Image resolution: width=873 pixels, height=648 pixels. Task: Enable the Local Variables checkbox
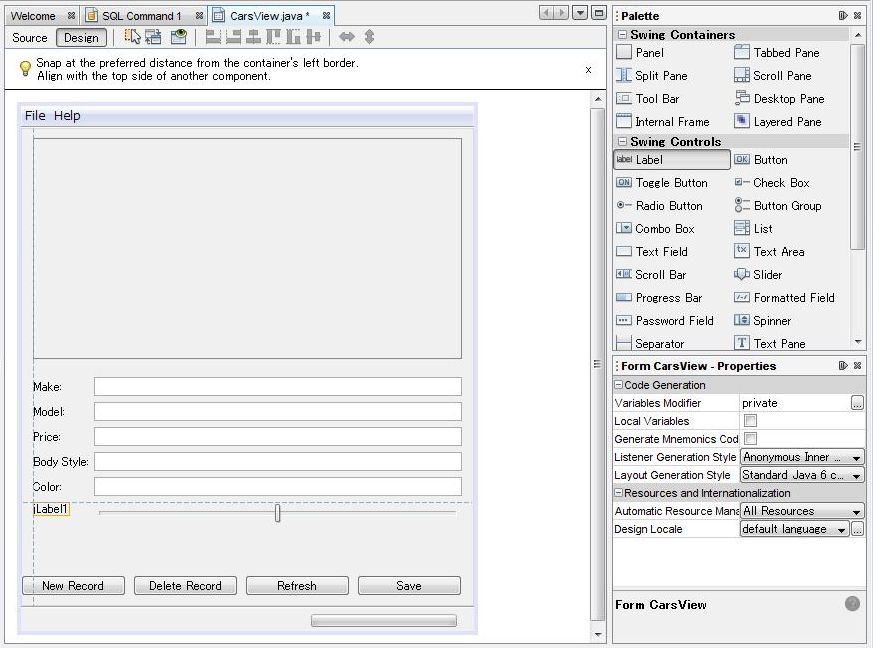(x=750, y=421)
